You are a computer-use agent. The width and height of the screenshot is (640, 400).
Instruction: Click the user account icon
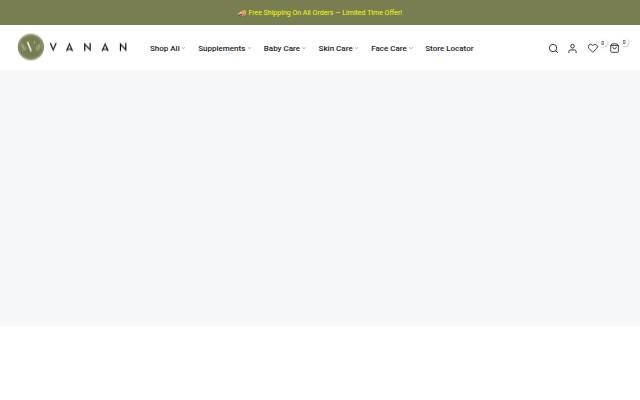pyautogui.click(x=572, y=49)
